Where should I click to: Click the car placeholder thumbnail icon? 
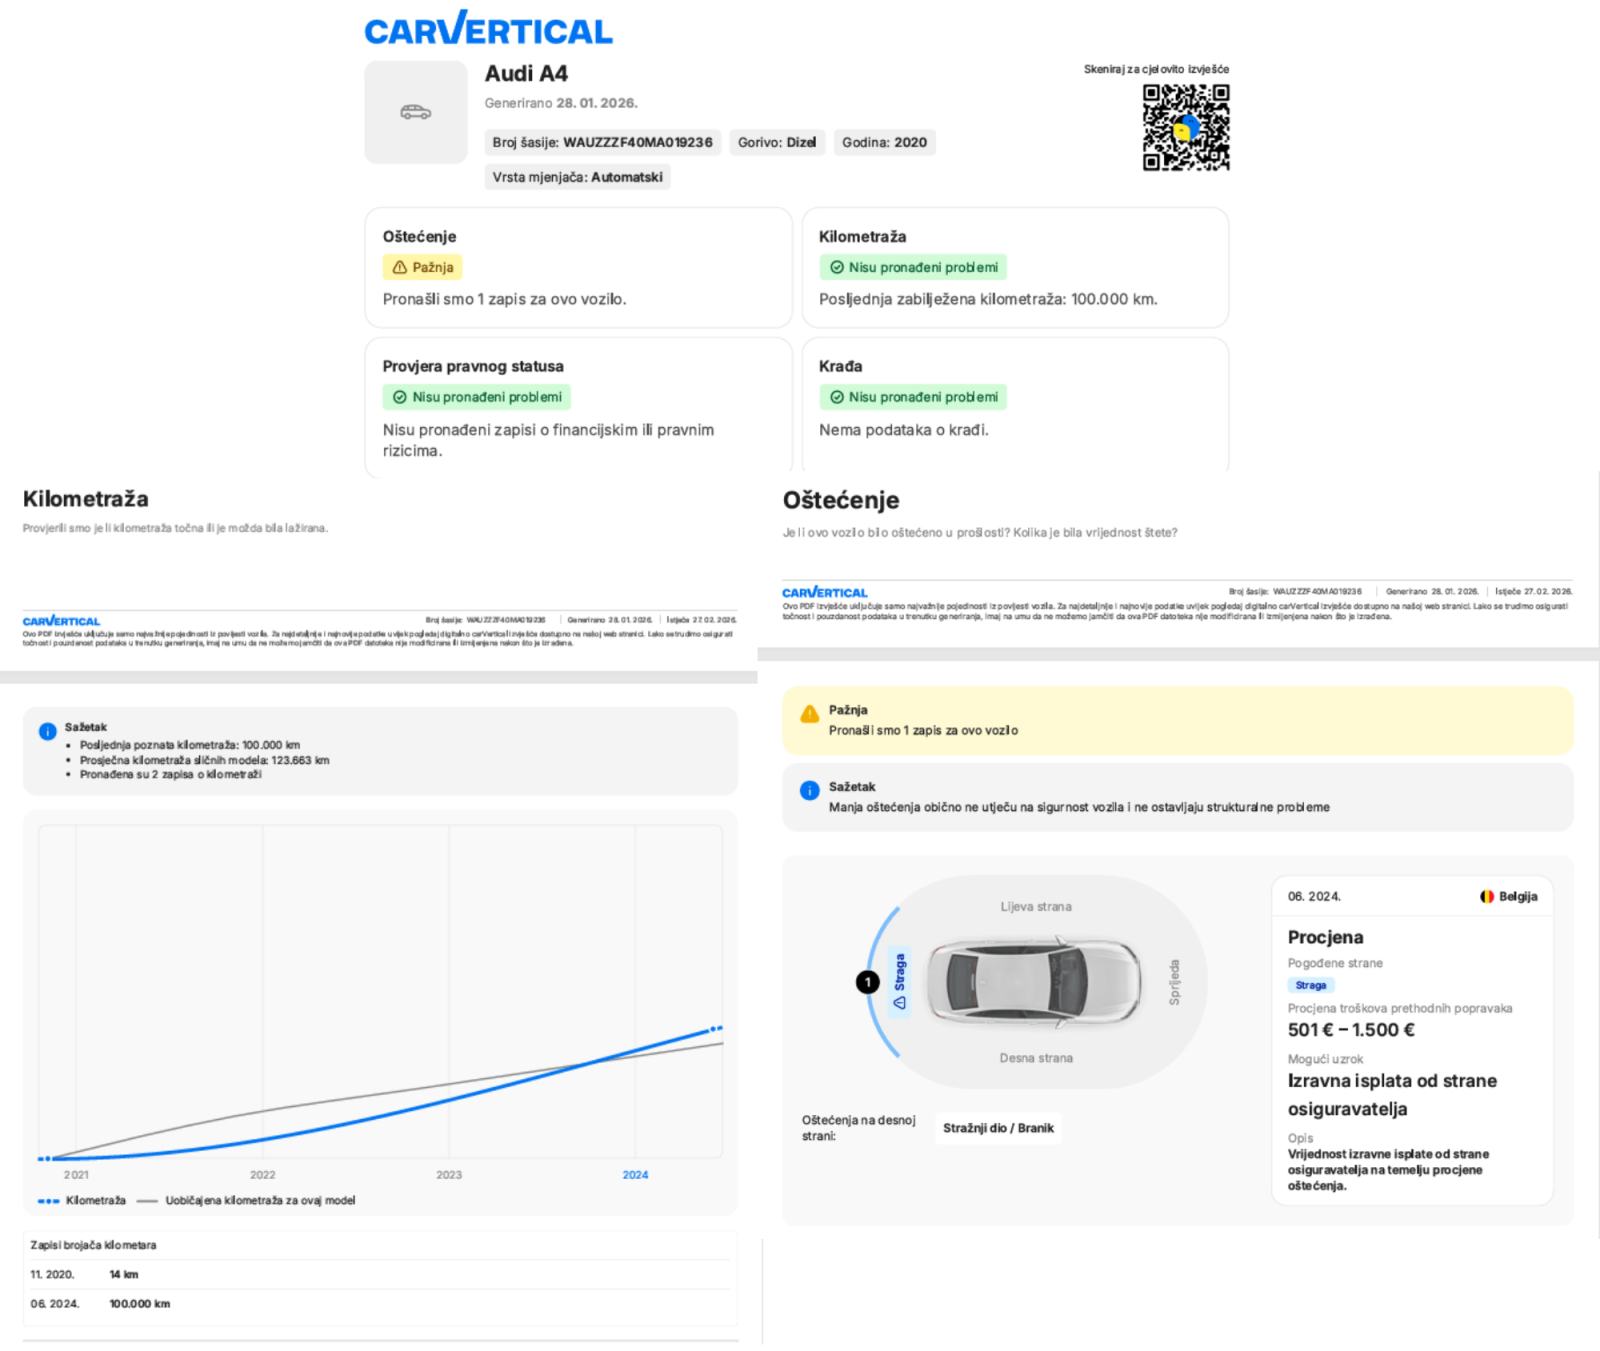[415, 112]
